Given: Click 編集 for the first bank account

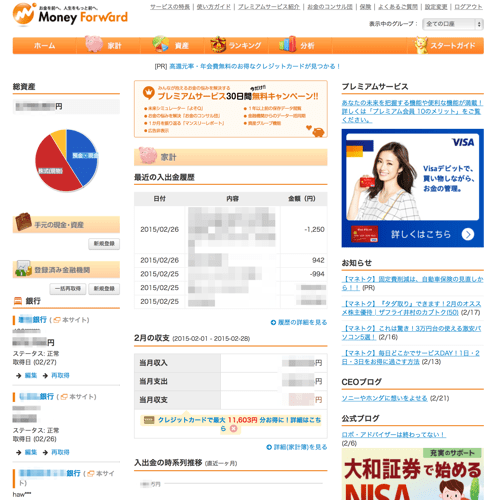Looking at the screenshot, I should (x=31, y=375).
